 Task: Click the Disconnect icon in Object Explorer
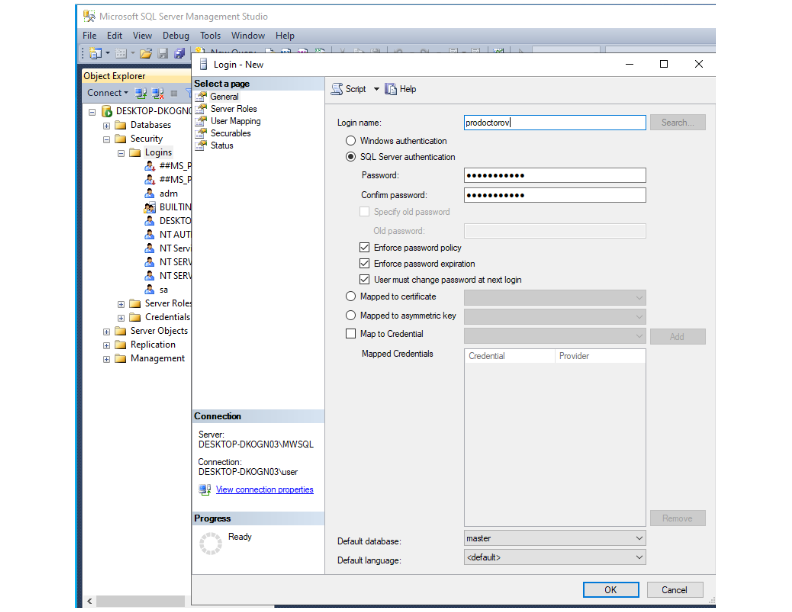(x=159, y=93)
